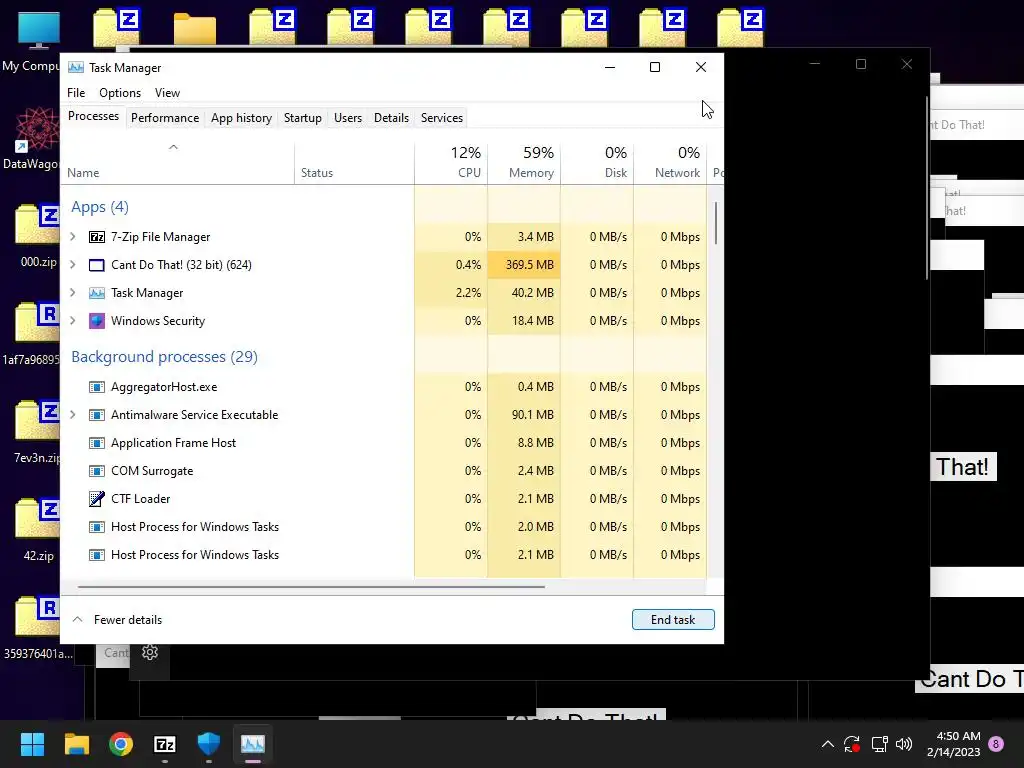Click the COM Surrogate process icon
This screenshot has height=768, width=1024.
[x=97, y=472]
